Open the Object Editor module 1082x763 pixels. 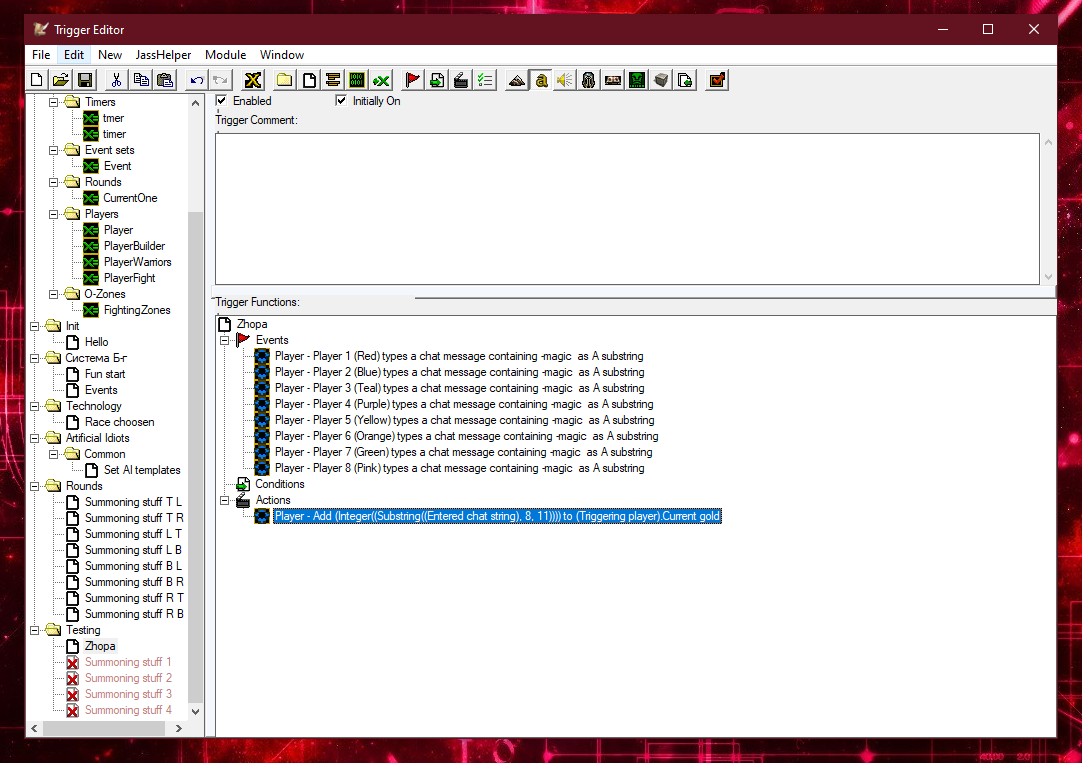[x=589, y=80]
